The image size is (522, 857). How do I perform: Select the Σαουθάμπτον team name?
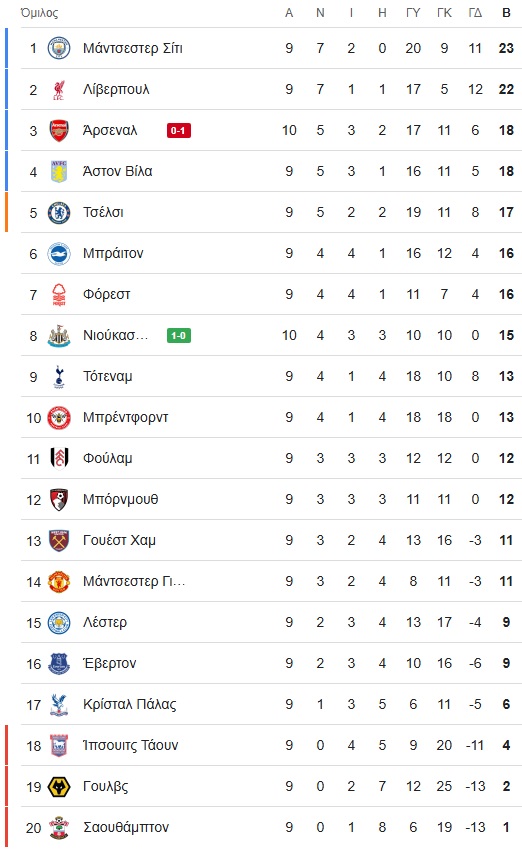tap(126, 827)
